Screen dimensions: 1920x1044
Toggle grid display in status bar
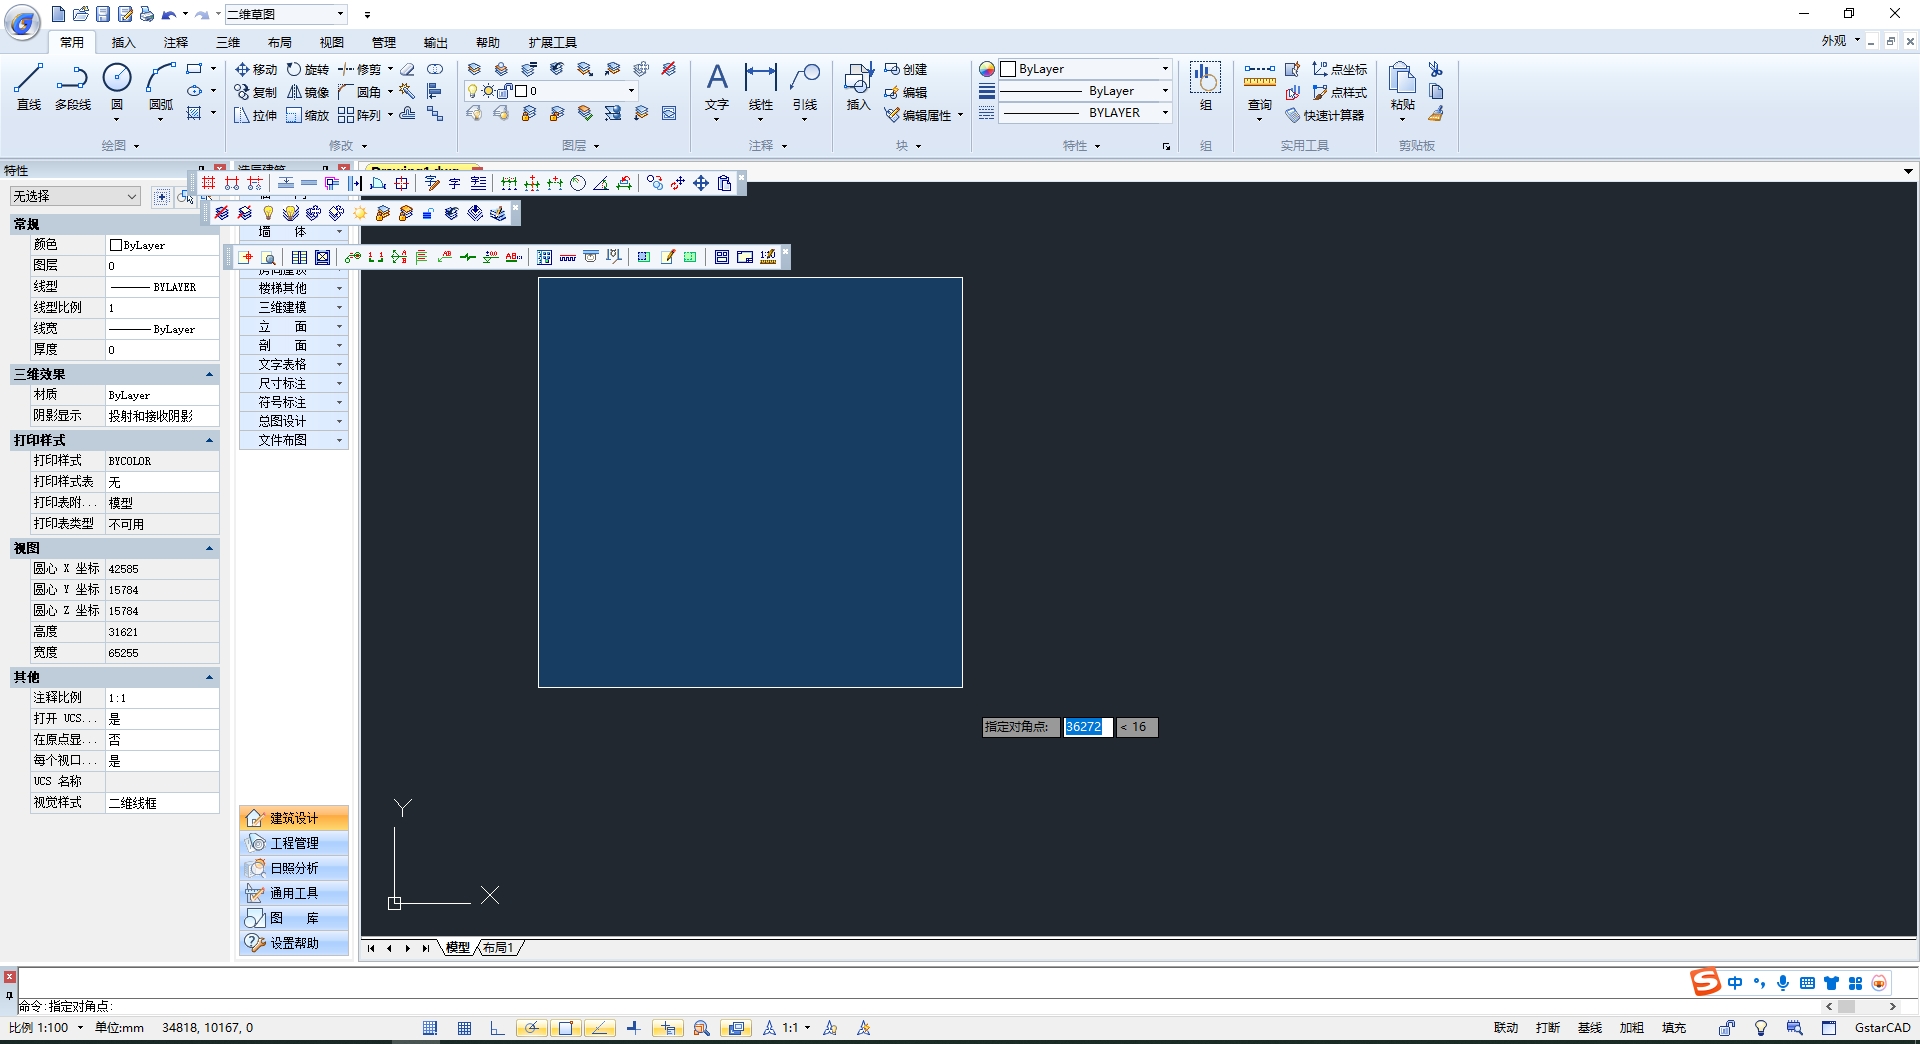click(465, 1028)
